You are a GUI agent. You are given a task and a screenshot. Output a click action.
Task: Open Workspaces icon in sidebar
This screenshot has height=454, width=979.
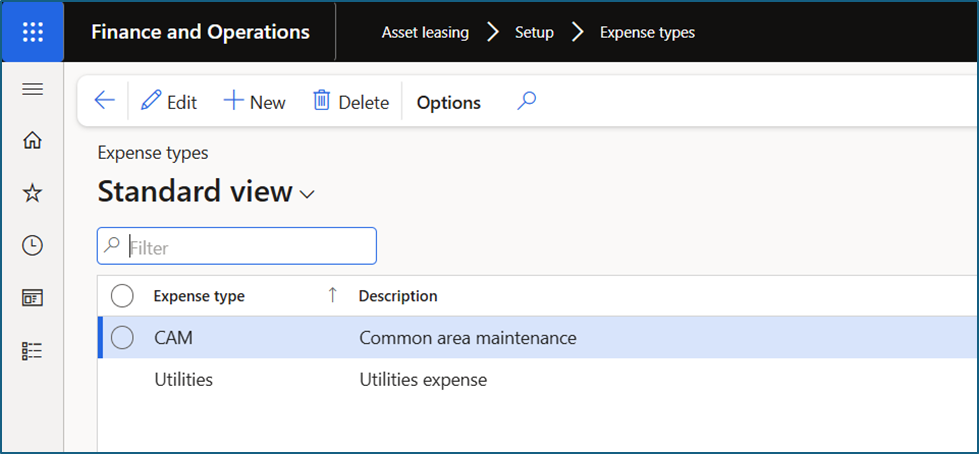tap(32, 298)
